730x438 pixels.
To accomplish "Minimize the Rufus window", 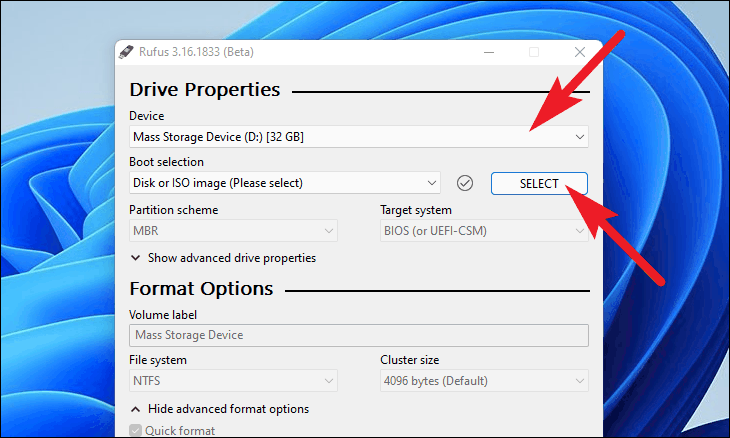I will click(489, 52).
